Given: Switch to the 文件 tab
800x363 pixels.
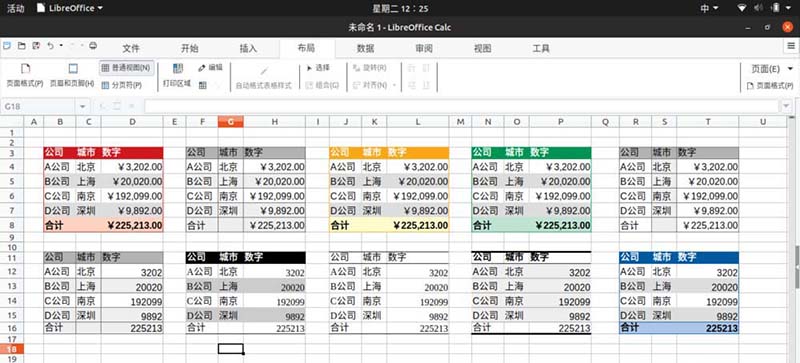Looking at the screenshot, I should (131, 49).
